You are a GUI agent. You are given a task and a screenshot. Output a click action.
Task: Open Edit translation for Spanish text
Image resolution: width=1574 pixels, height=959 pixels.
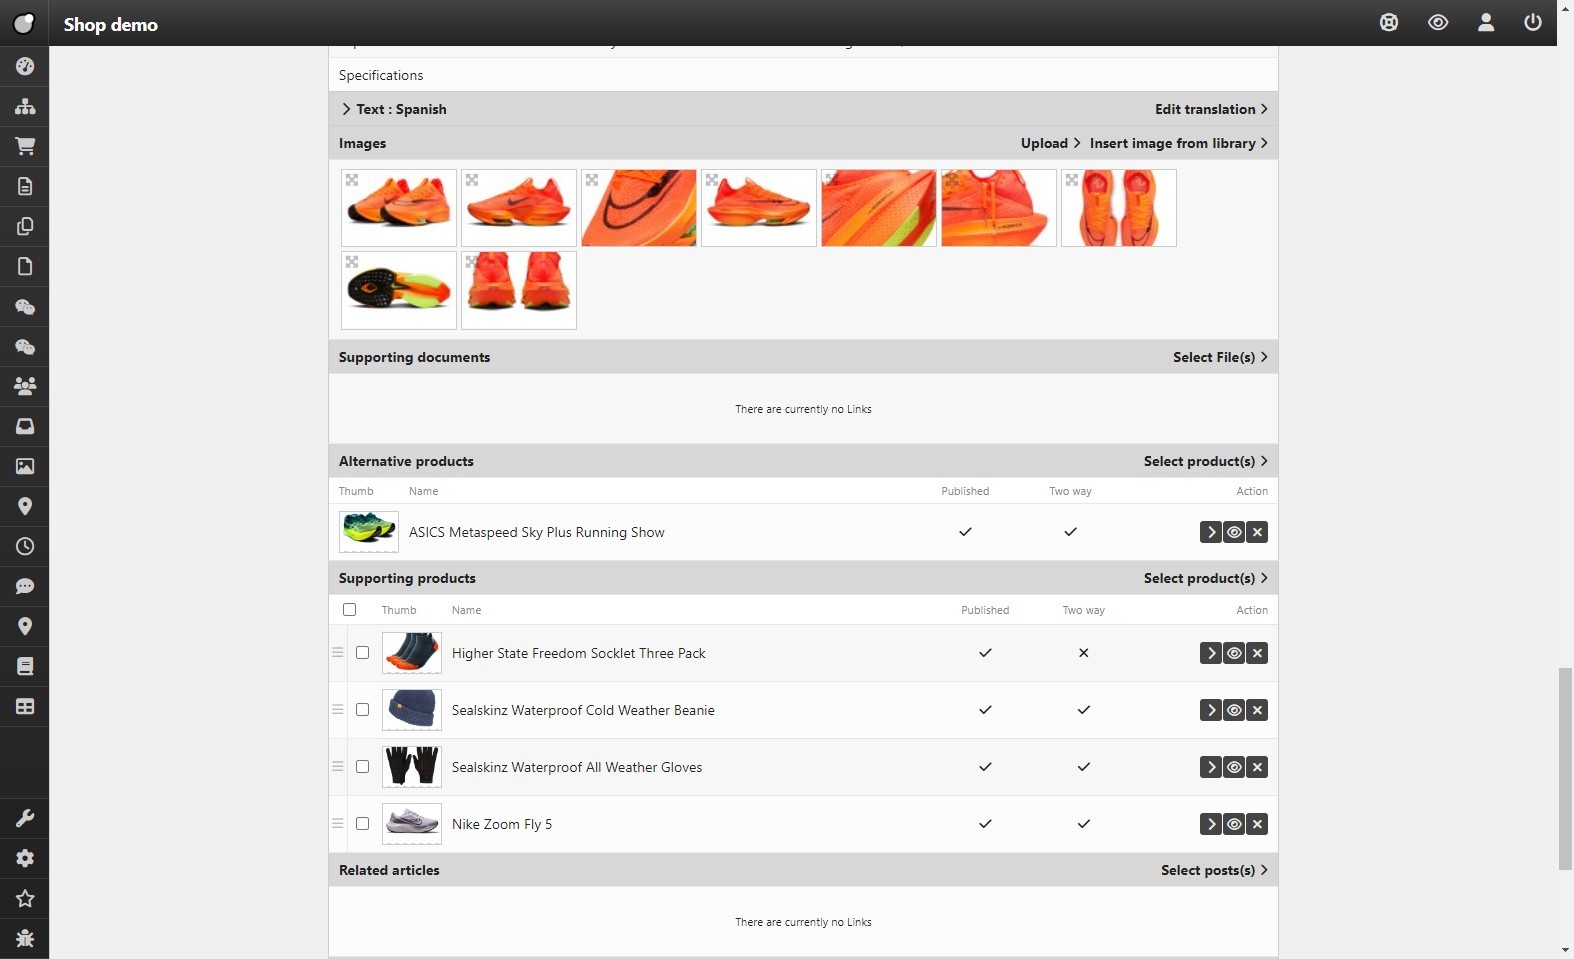pos(1210,109)
